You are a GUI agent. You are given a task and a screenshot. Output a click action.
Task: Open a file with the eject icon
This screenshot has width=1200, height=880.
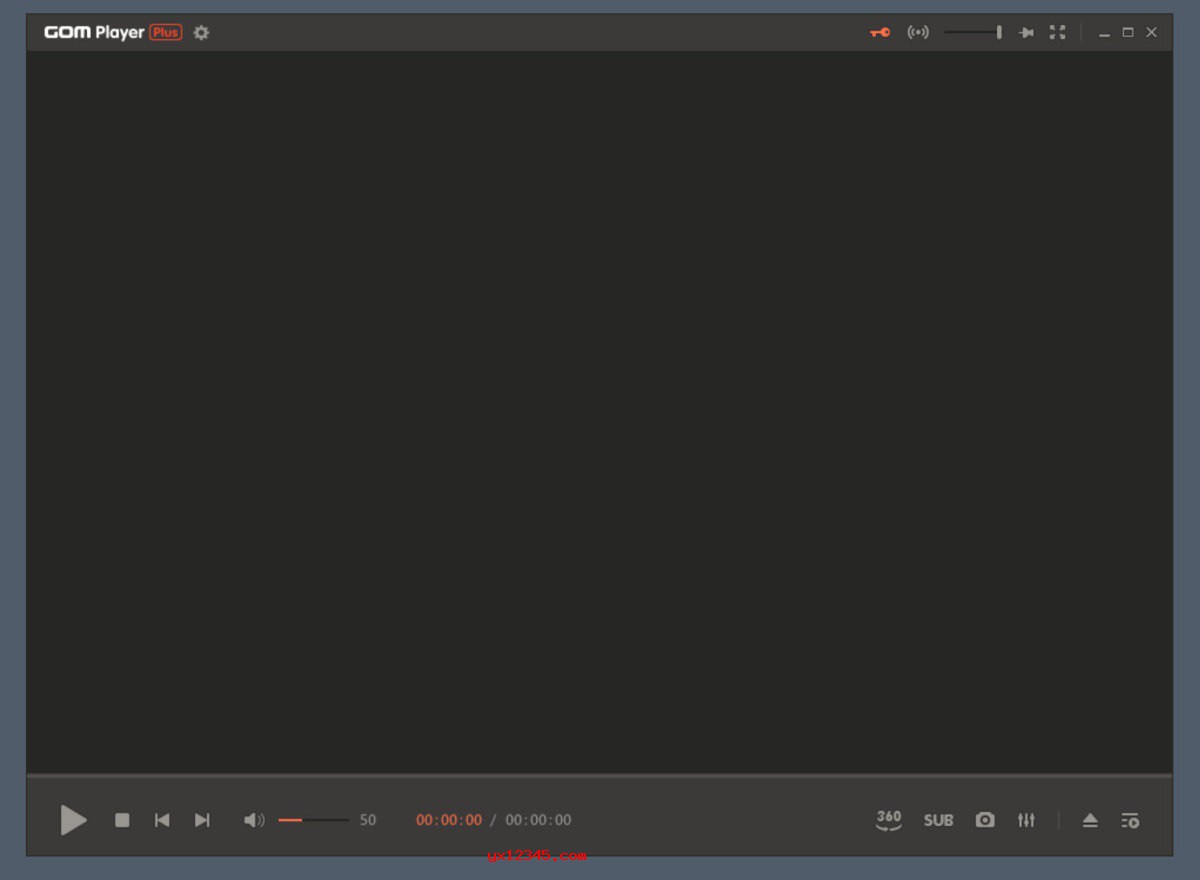pos(1090,820)
